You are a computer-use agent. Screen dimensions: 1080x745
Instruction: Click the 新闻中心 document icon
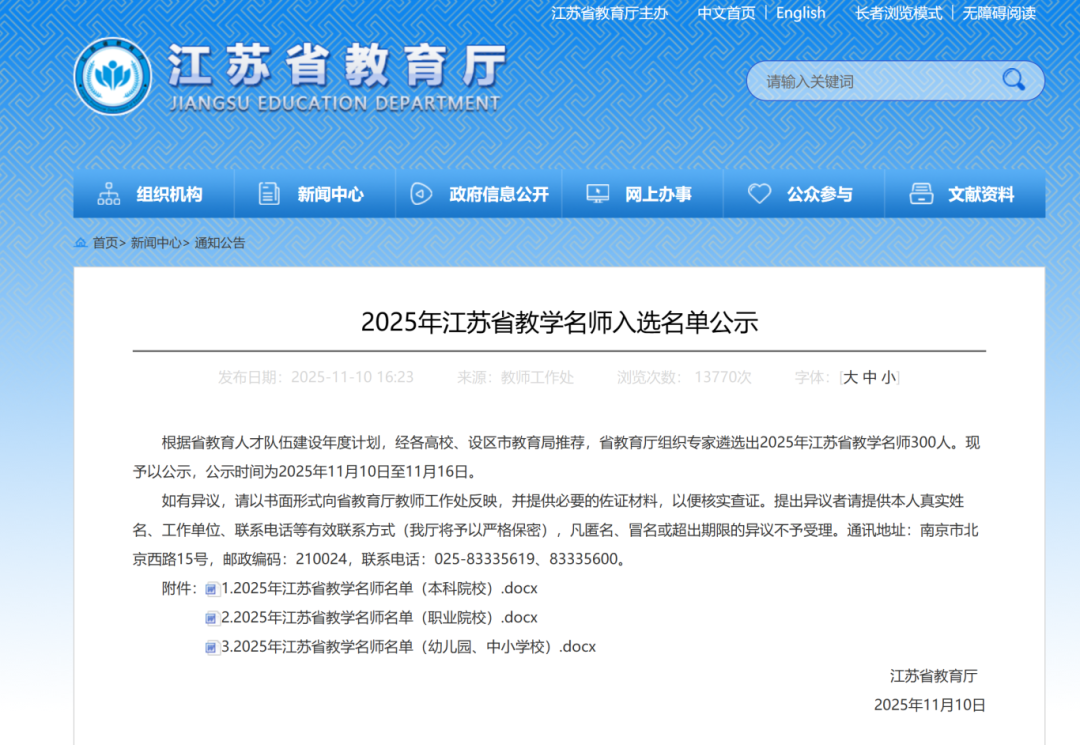pos(267,194)
